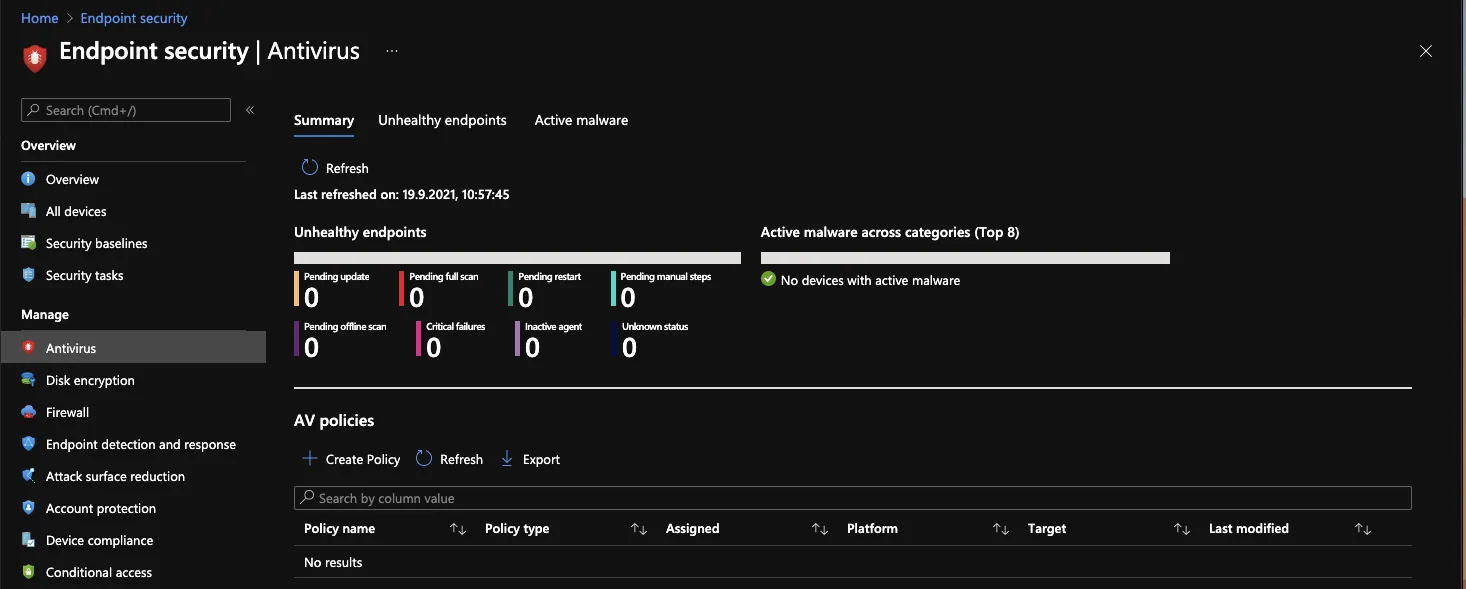
Task: Click the Device compliance icon
Action: pos(28,540)
